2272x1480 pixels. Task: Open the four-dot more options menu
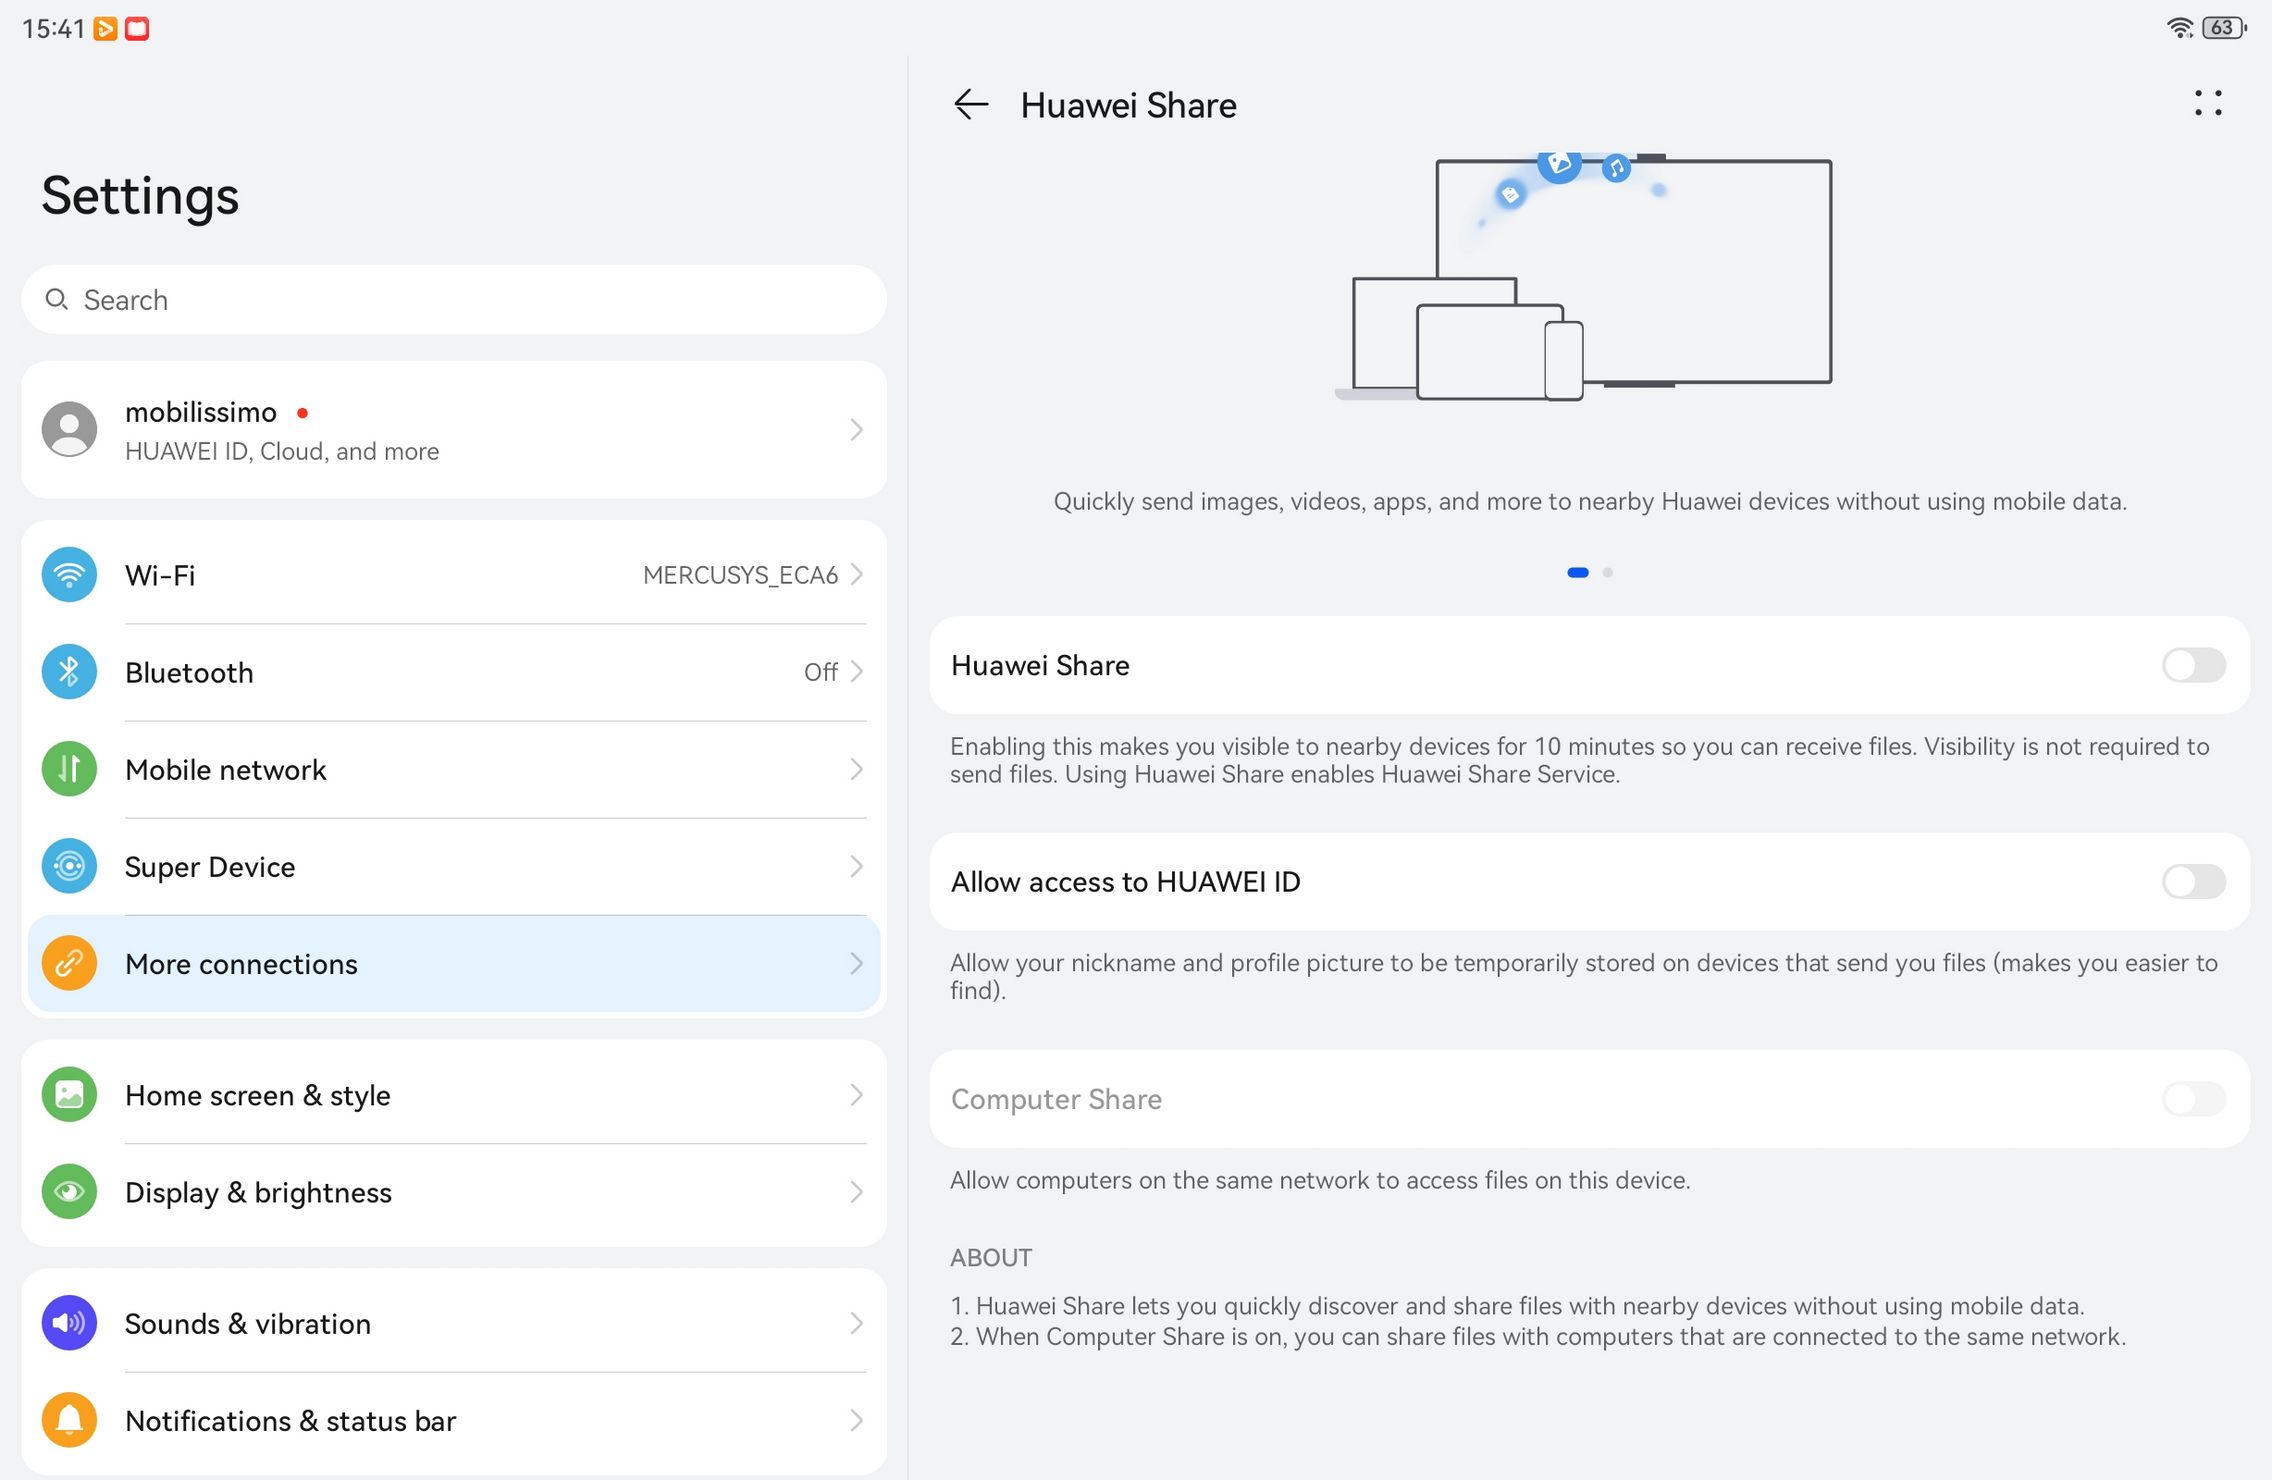[2208, 103]
